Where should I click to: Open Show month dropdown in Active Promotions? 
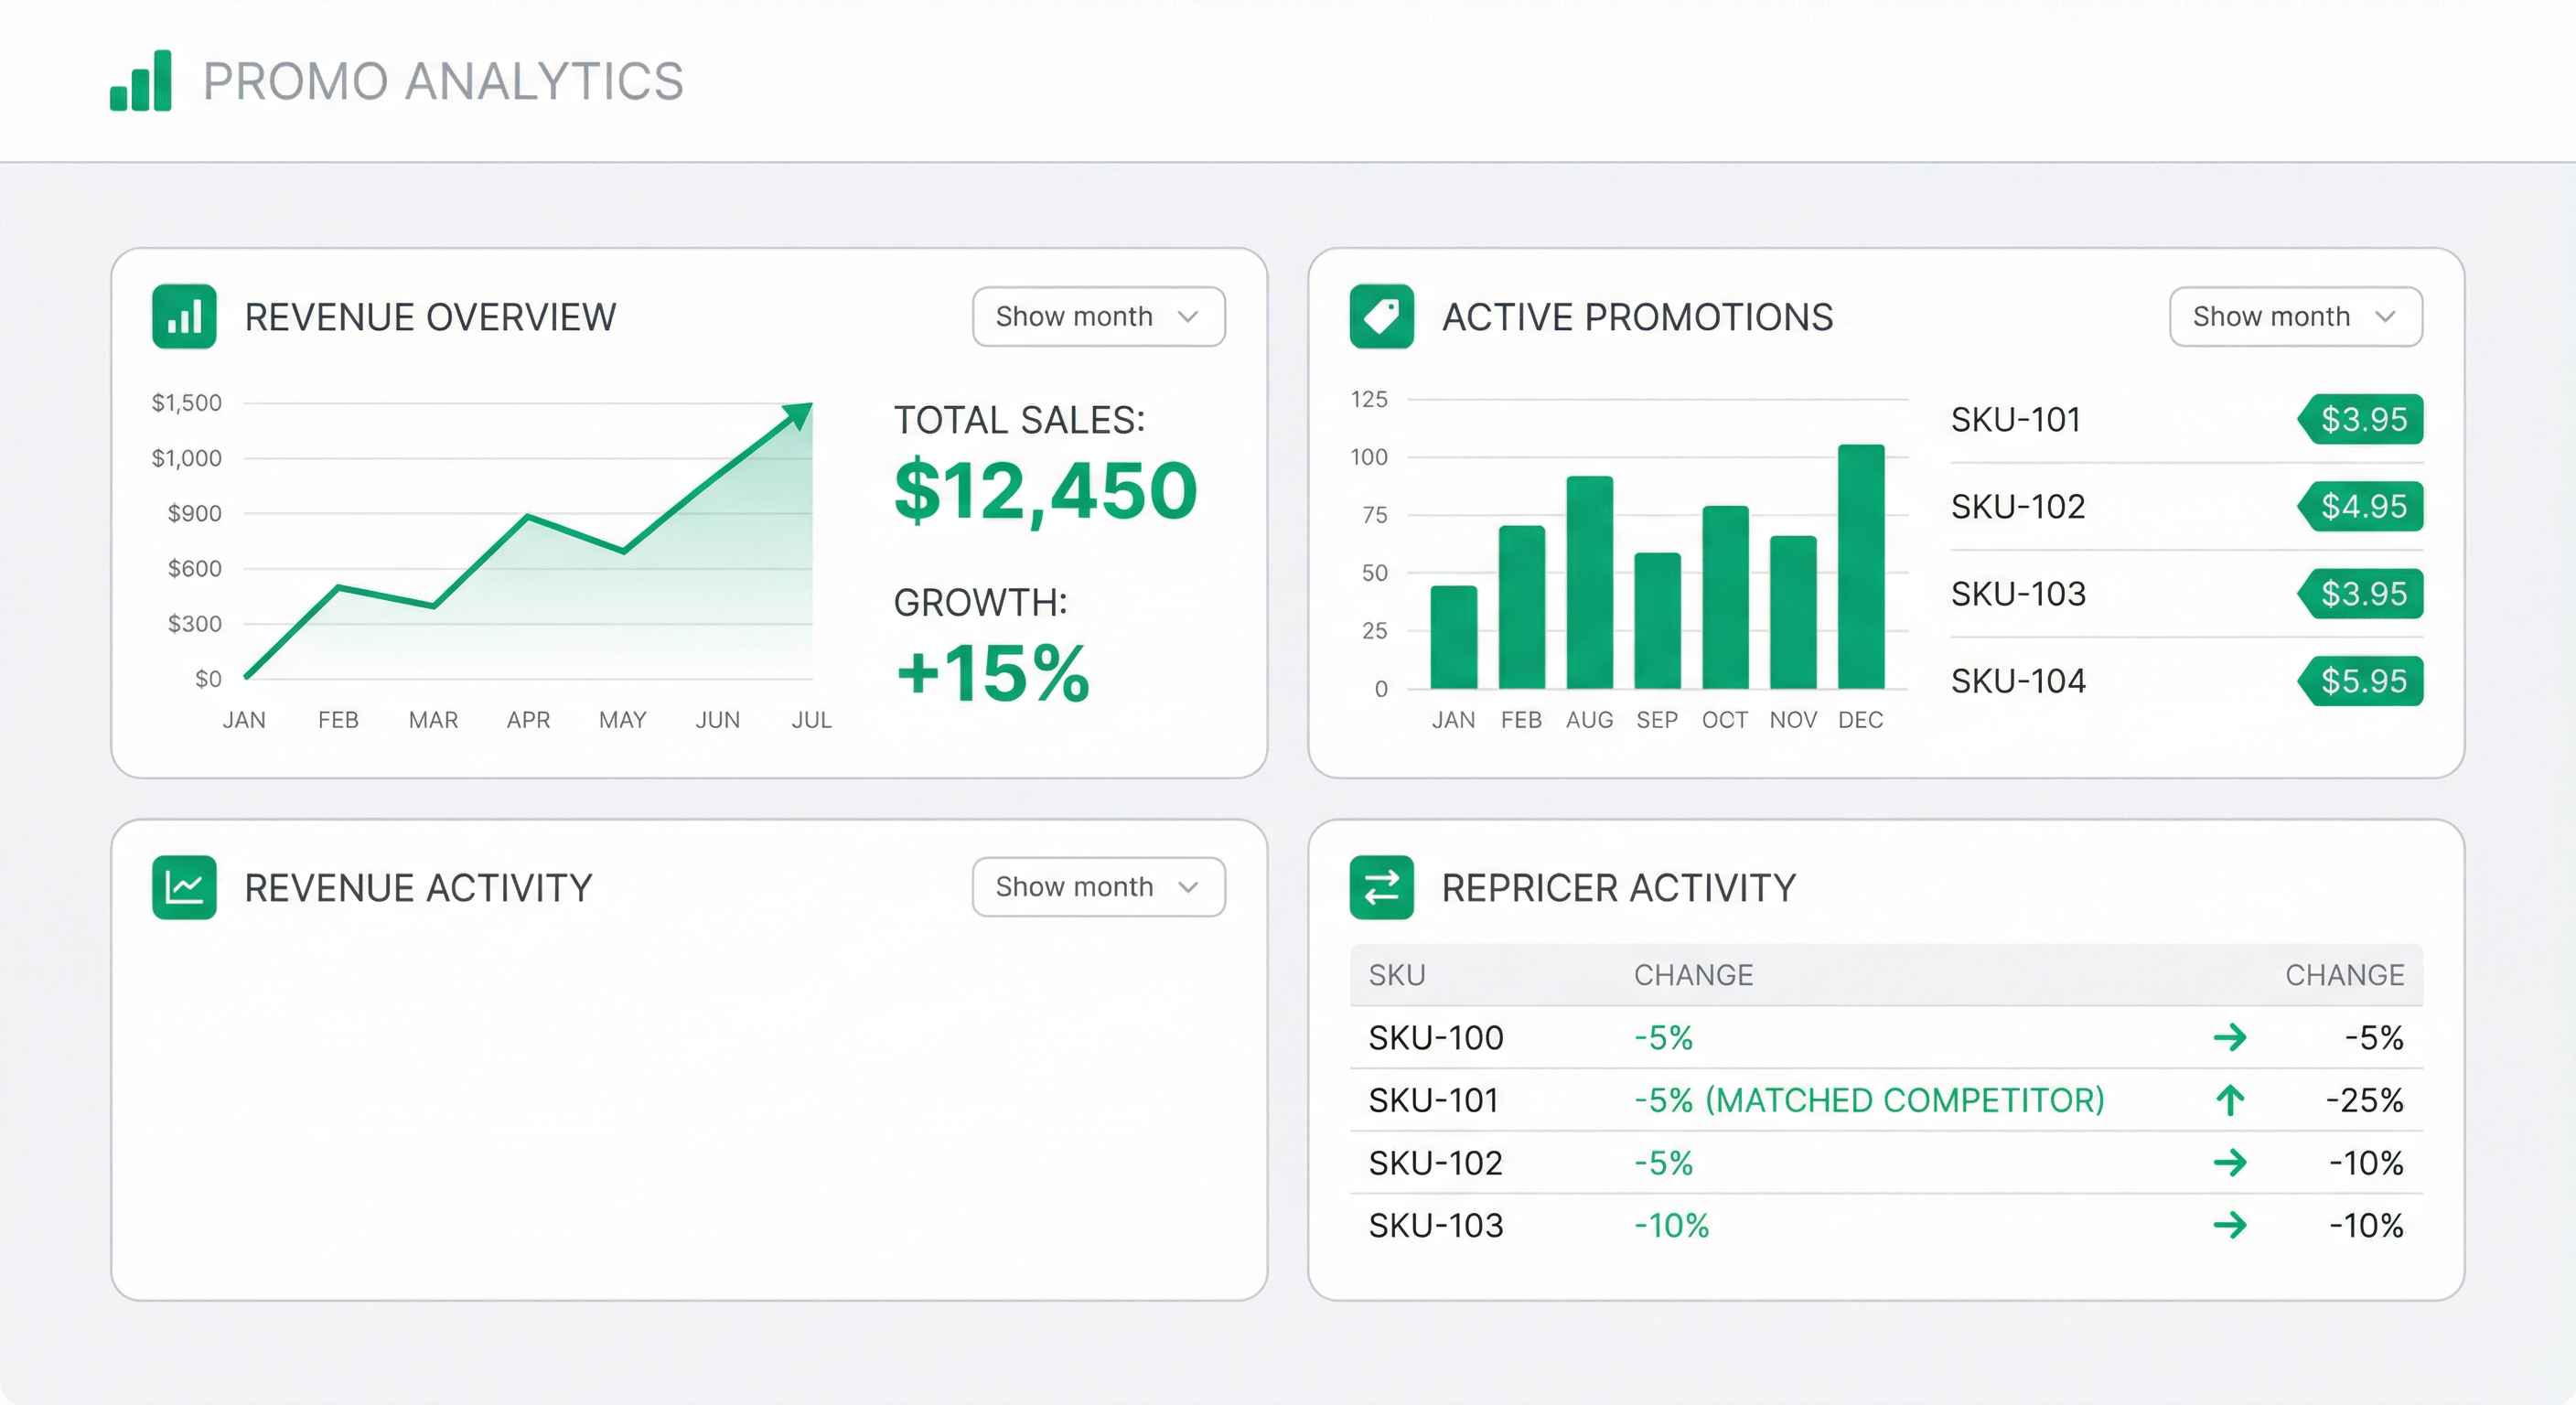coord(2295,317)
